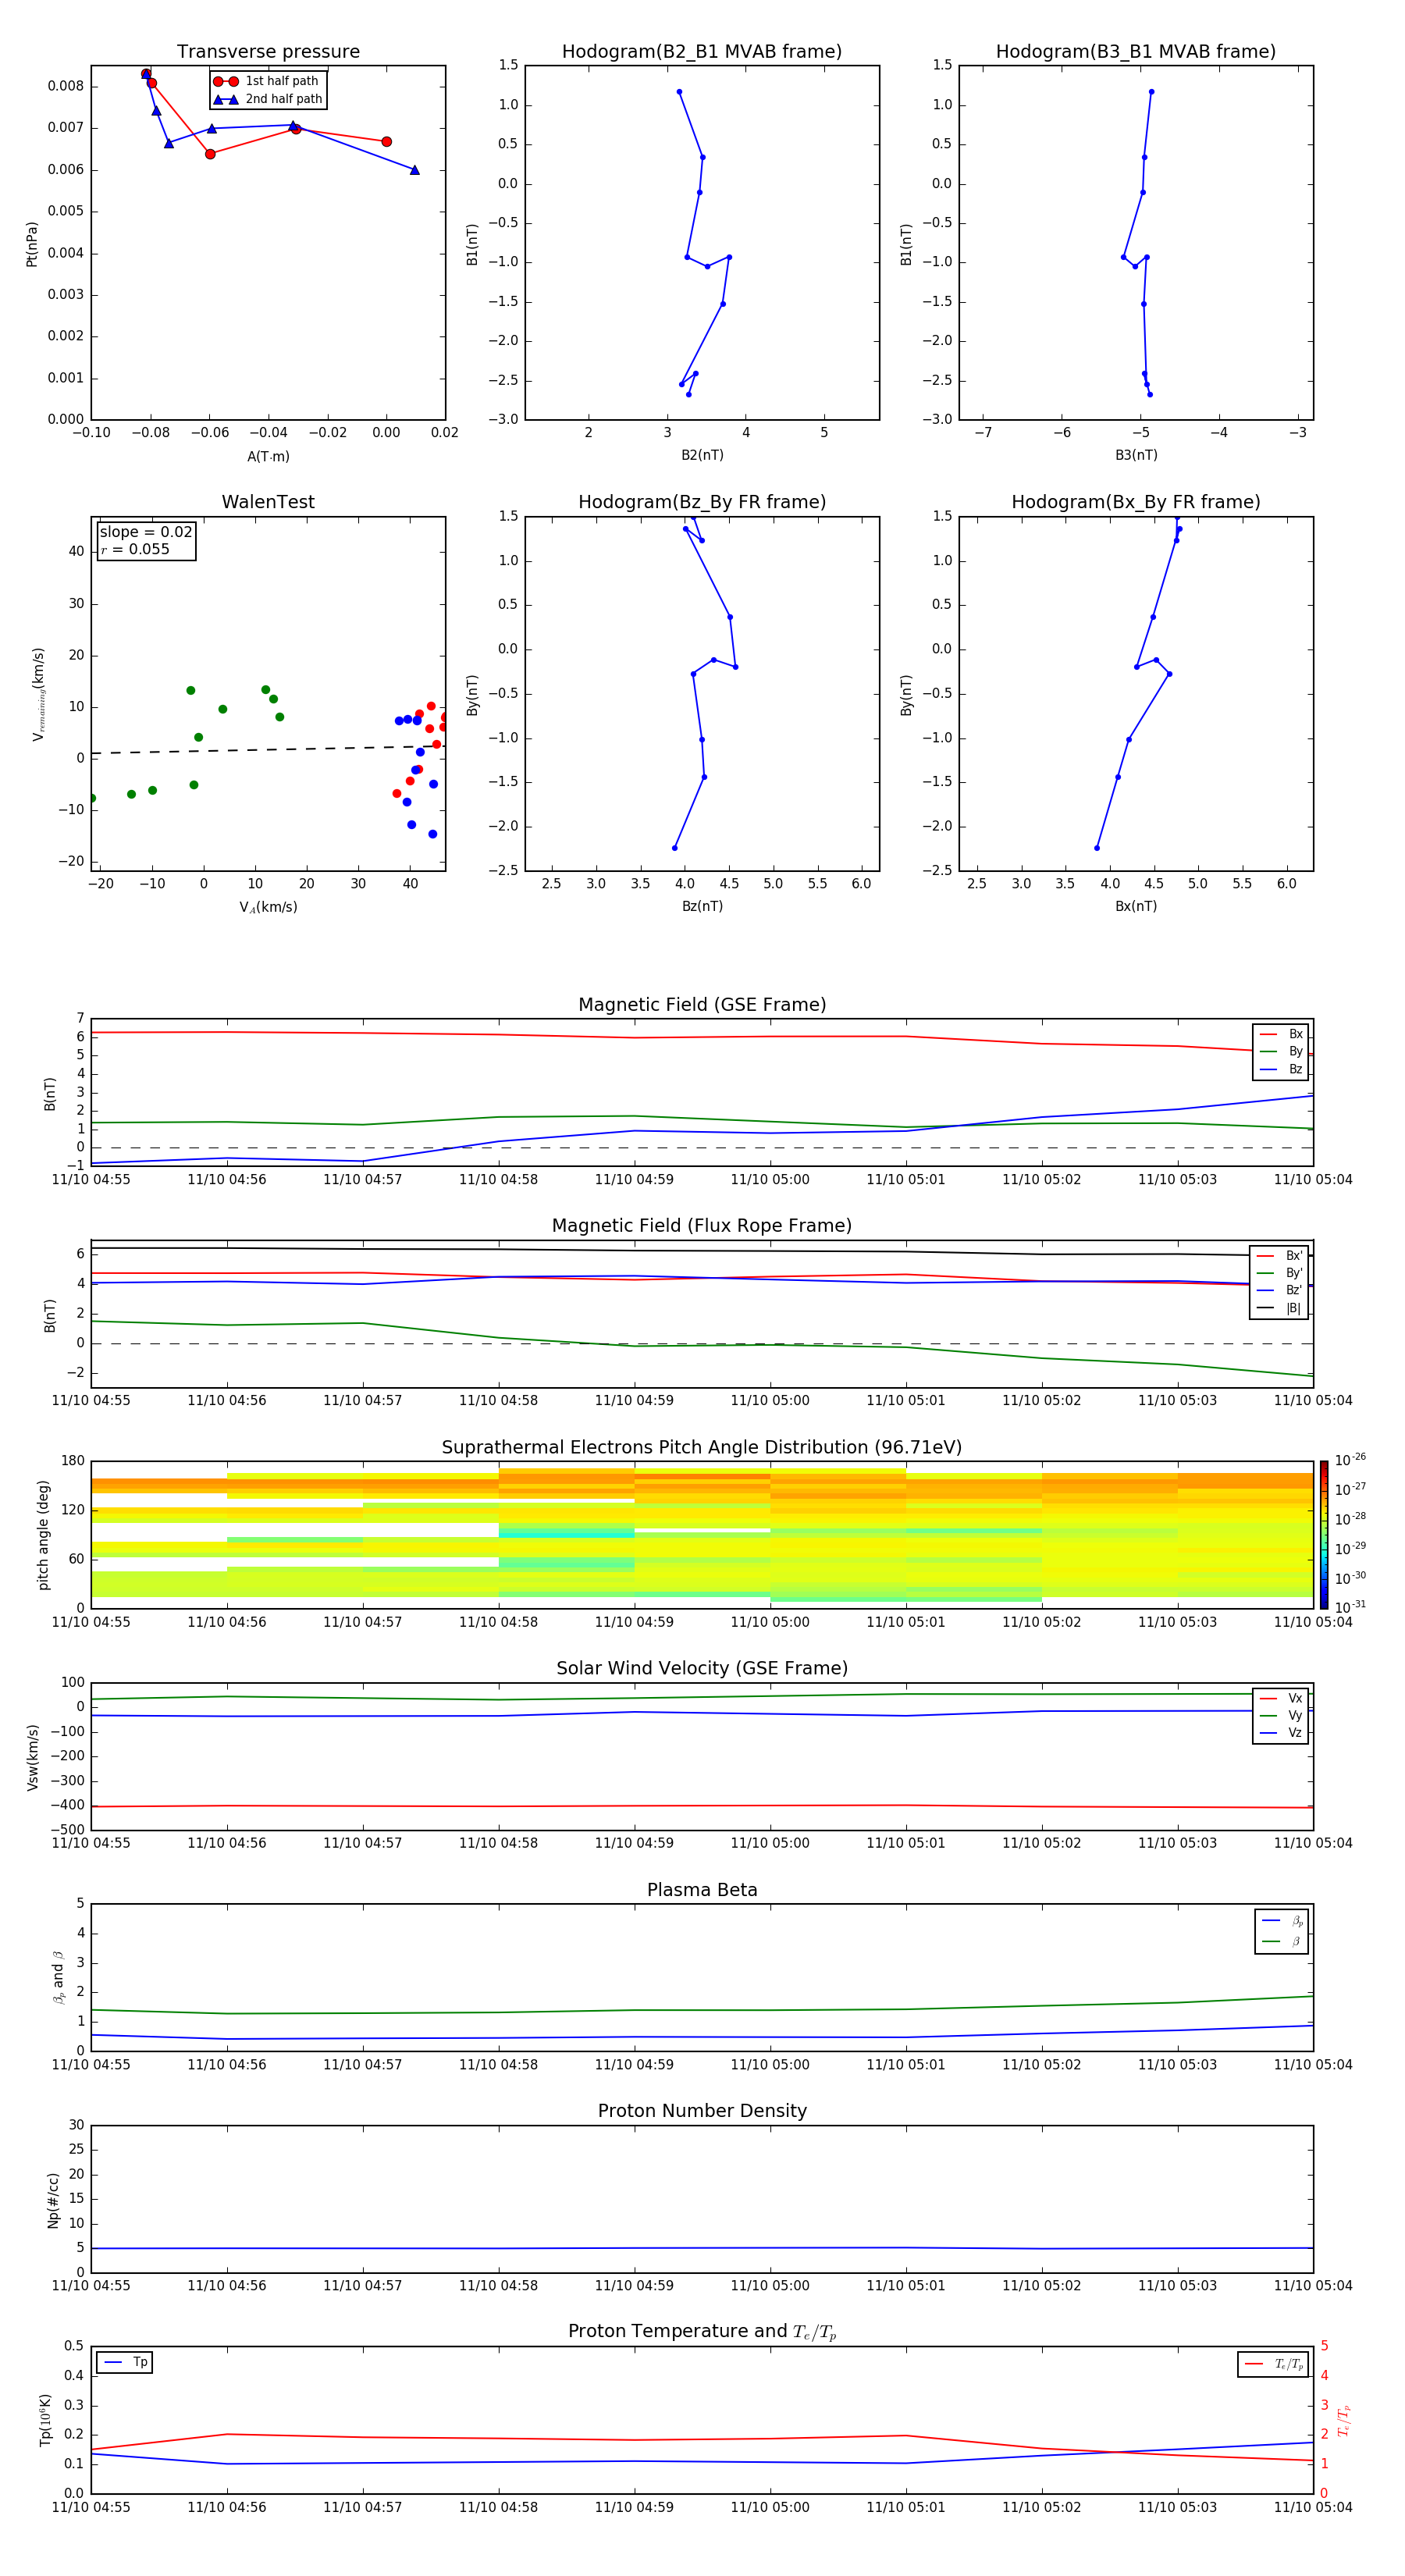Select the Te/Tp legend entry
Viewport: 1405px width, 2576px height.
click(x=1273, y=2364)
